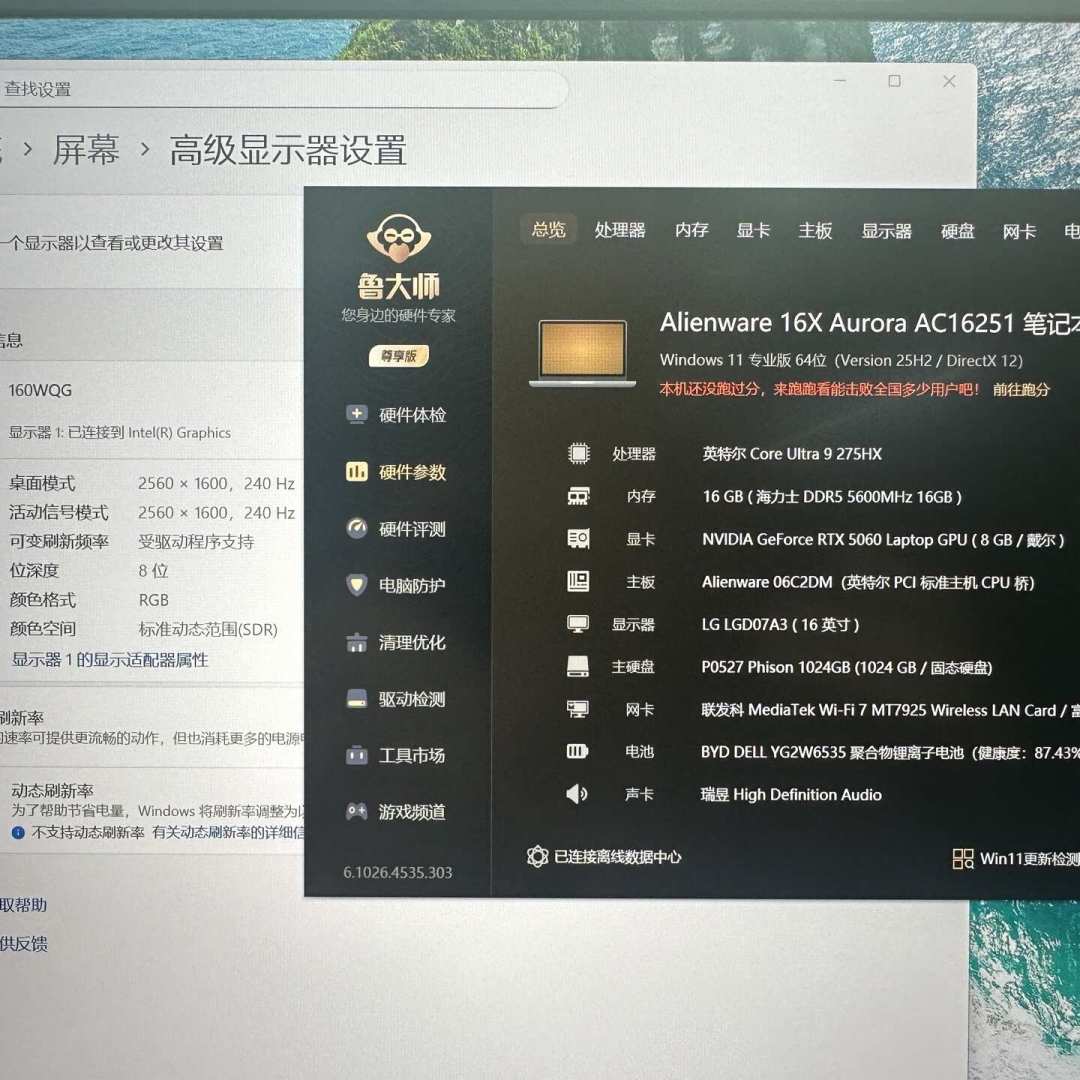Minimize the Settings window
The width and height of the screenshot is (1080, 1080).
(x=840, y=81)
